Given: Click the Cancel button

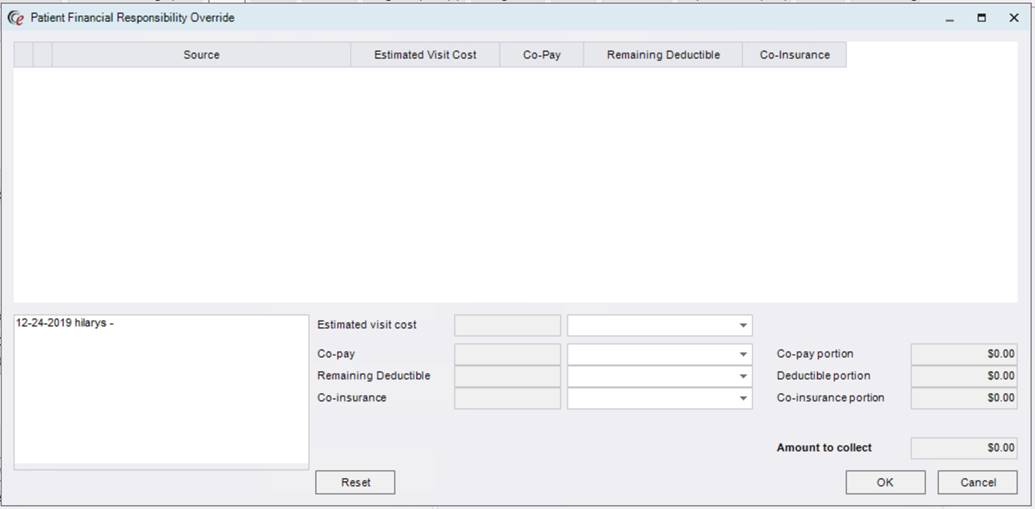Looking at the screenshot, I should (977, 482).
